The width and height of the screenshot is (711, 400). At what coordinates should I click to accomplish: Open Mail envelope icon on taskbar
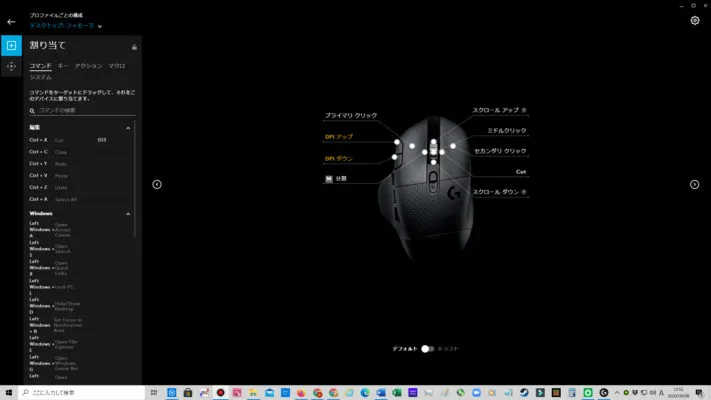click(269, 393)
